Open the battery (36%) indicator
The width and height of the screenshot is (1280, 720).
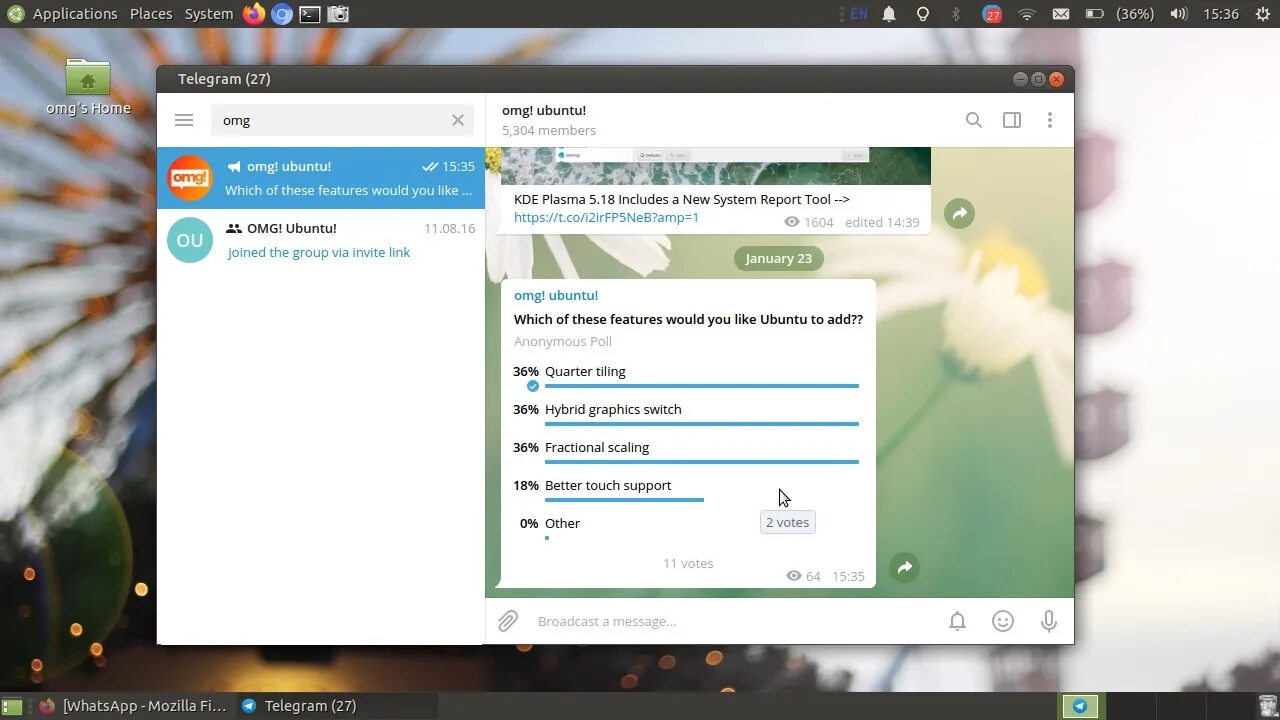[1120, 14]
